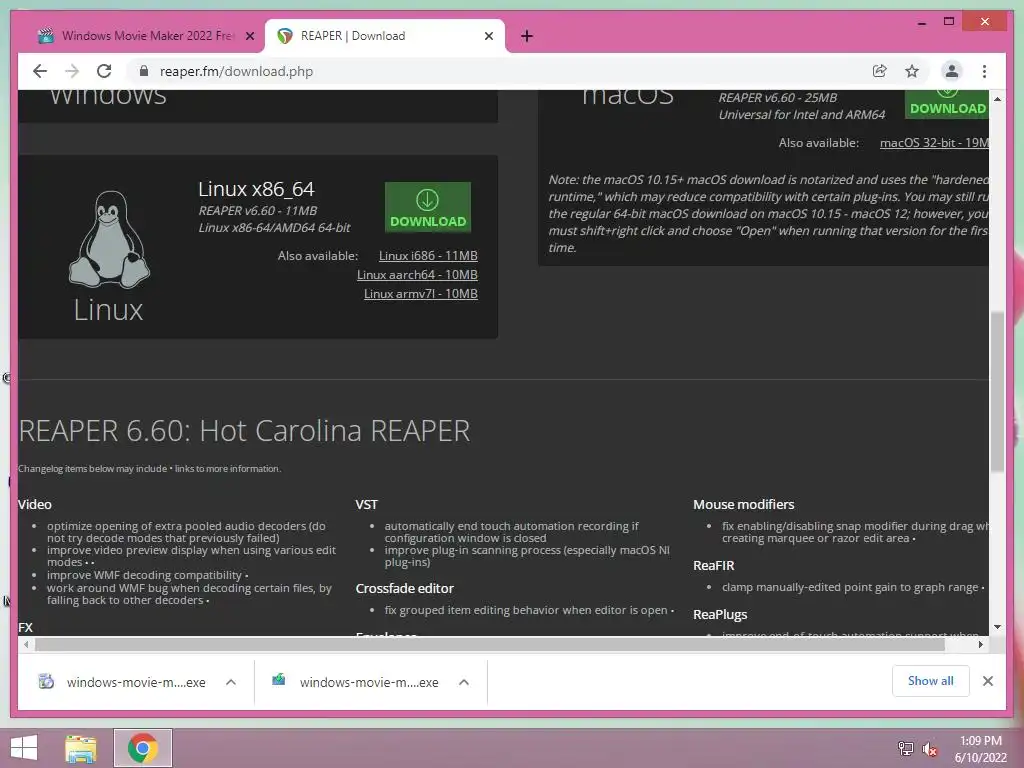1024x768 pixels.
Task: Click the network tray icon
Action: pyautogui.click(x=905, y=748)
